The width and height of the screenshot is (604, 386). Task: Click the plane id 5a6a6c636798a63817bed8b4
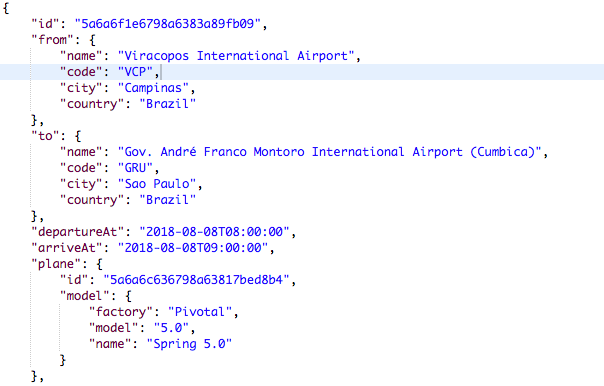(196, 280)
